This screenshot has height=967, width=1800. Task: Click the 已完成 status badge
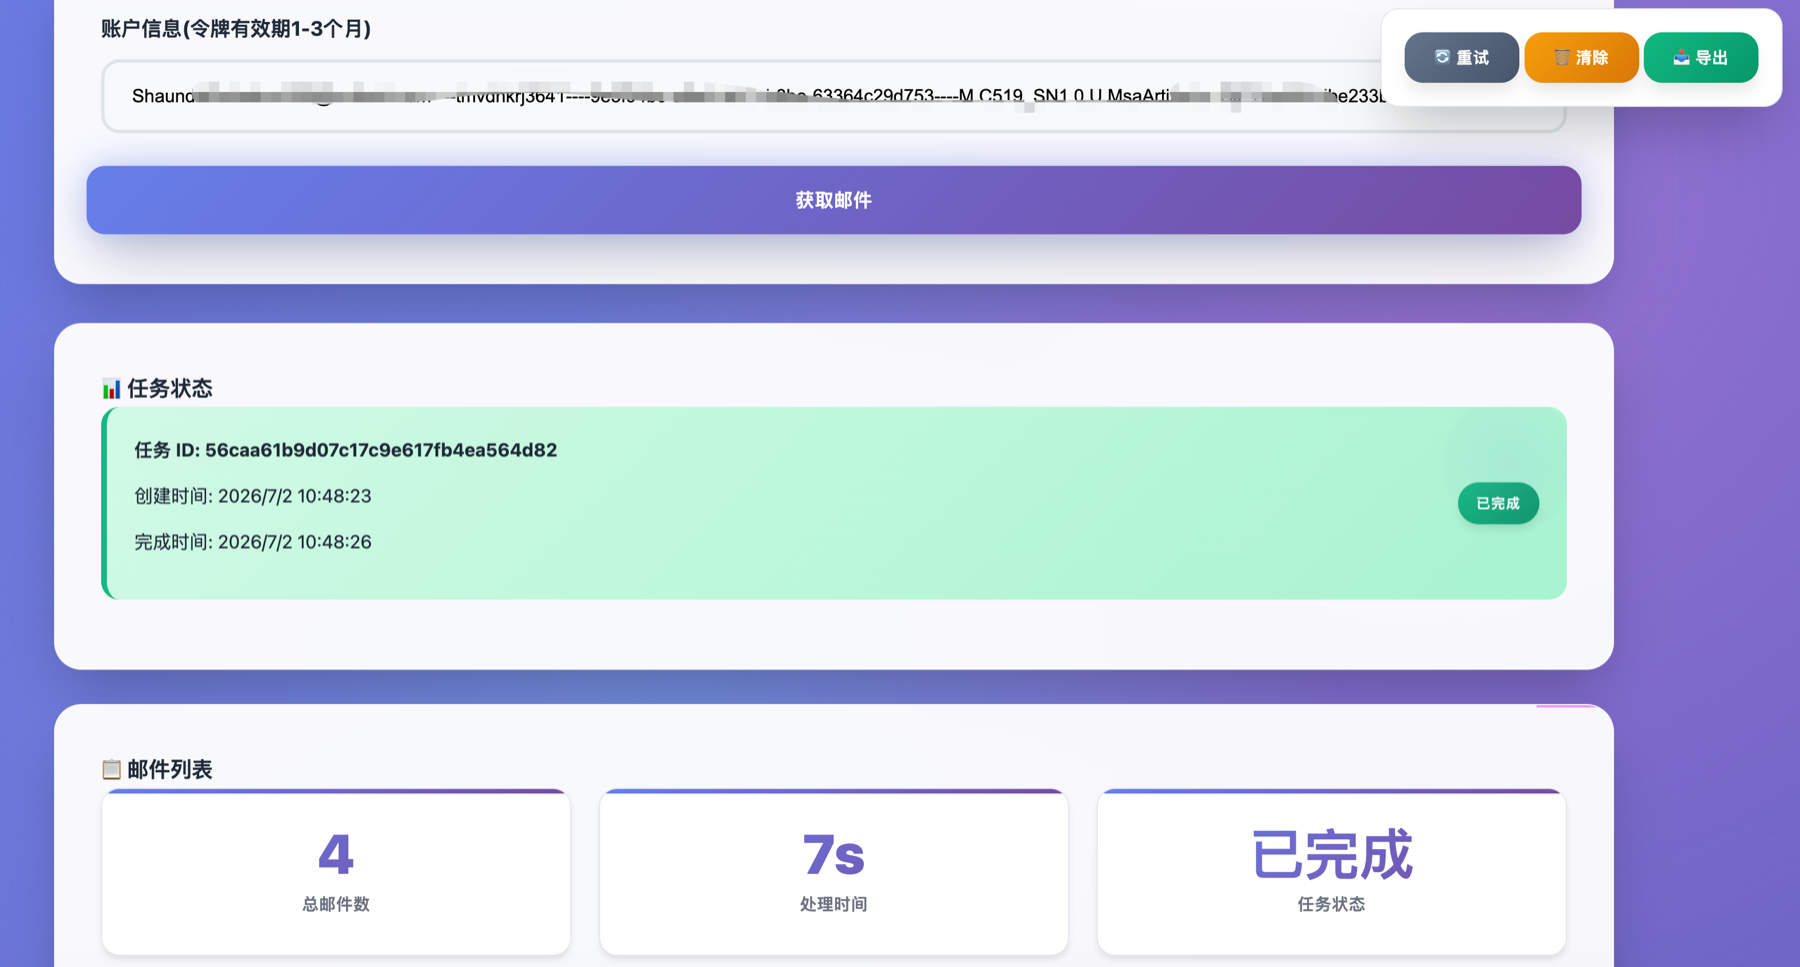point(1497,503)
